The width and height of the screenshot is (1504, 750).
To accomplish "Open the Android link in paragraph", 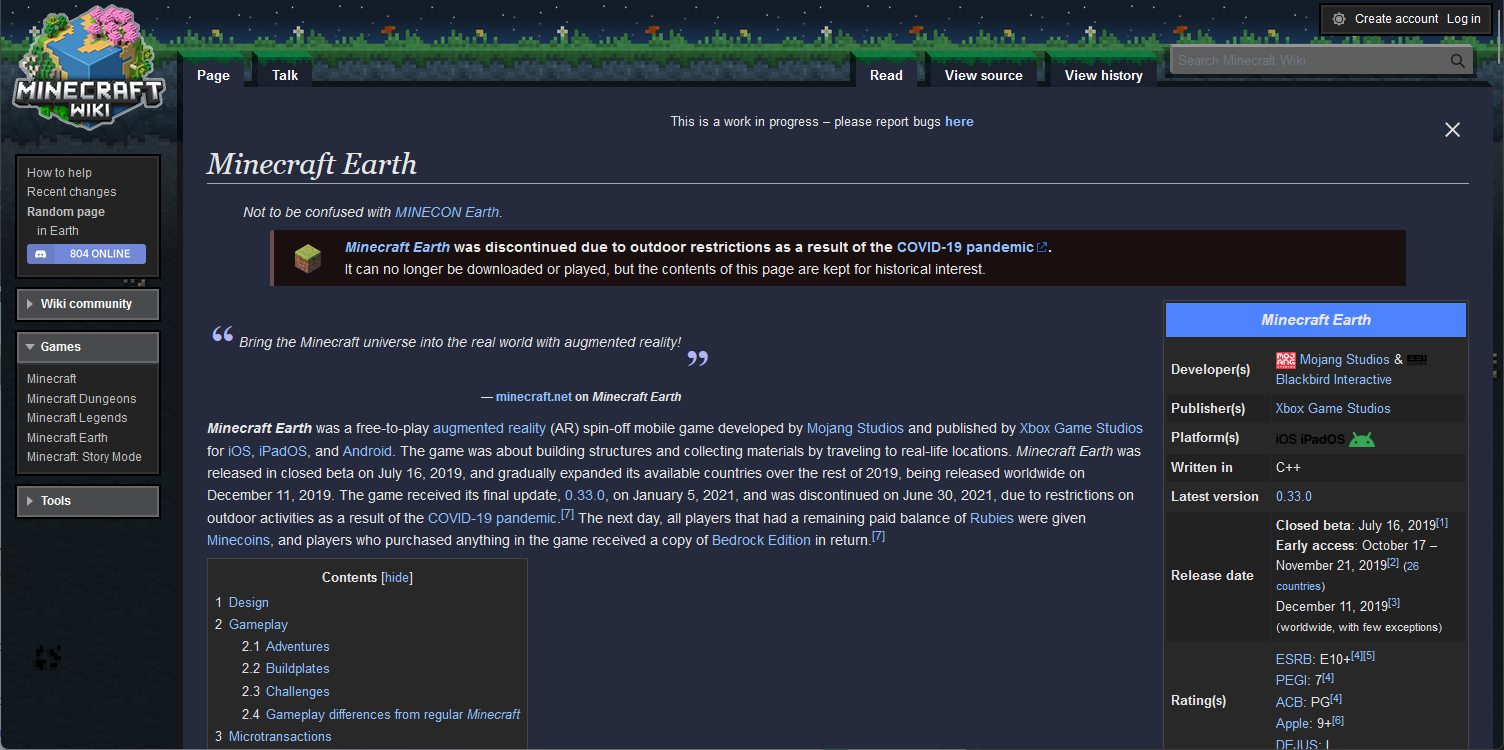I will (367, 451).
